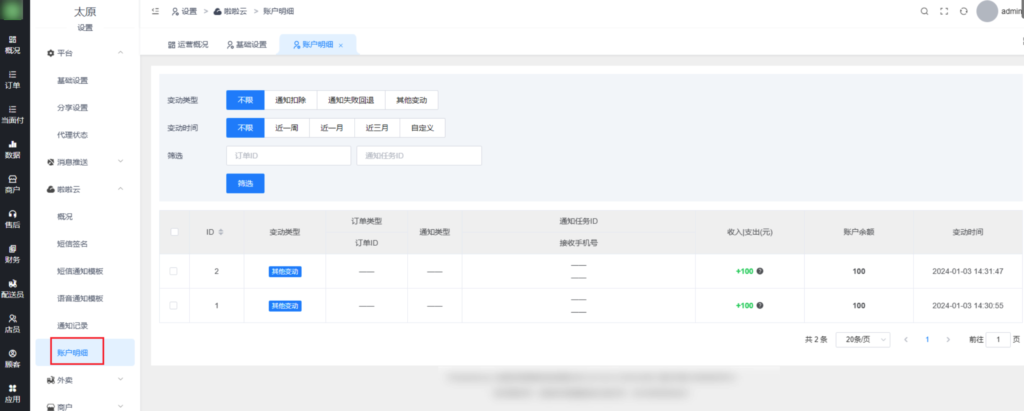Screen dimensions: 1024x411
Task: Select 自定义 custom time range filter
Action: [x=422, y=128]
